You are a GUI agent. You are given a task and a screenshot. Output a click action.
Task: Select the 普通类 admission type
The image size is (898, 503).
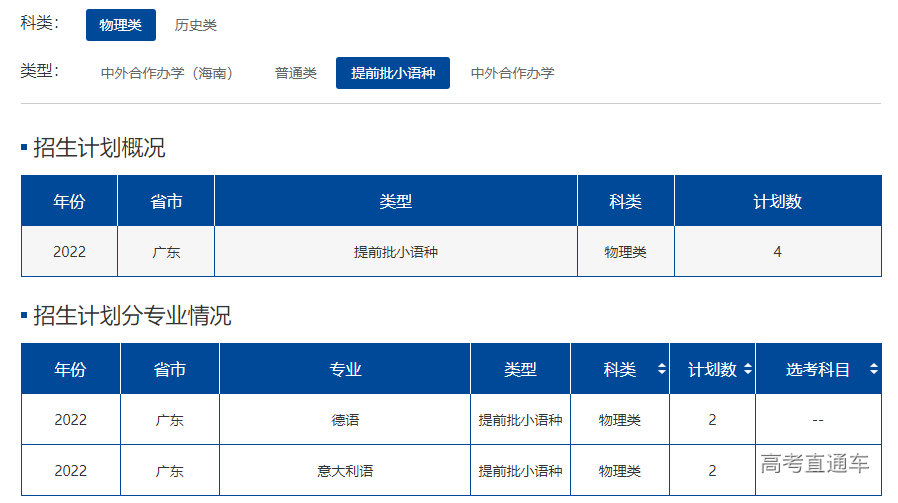pyautogui.click(x=295, y=73)
